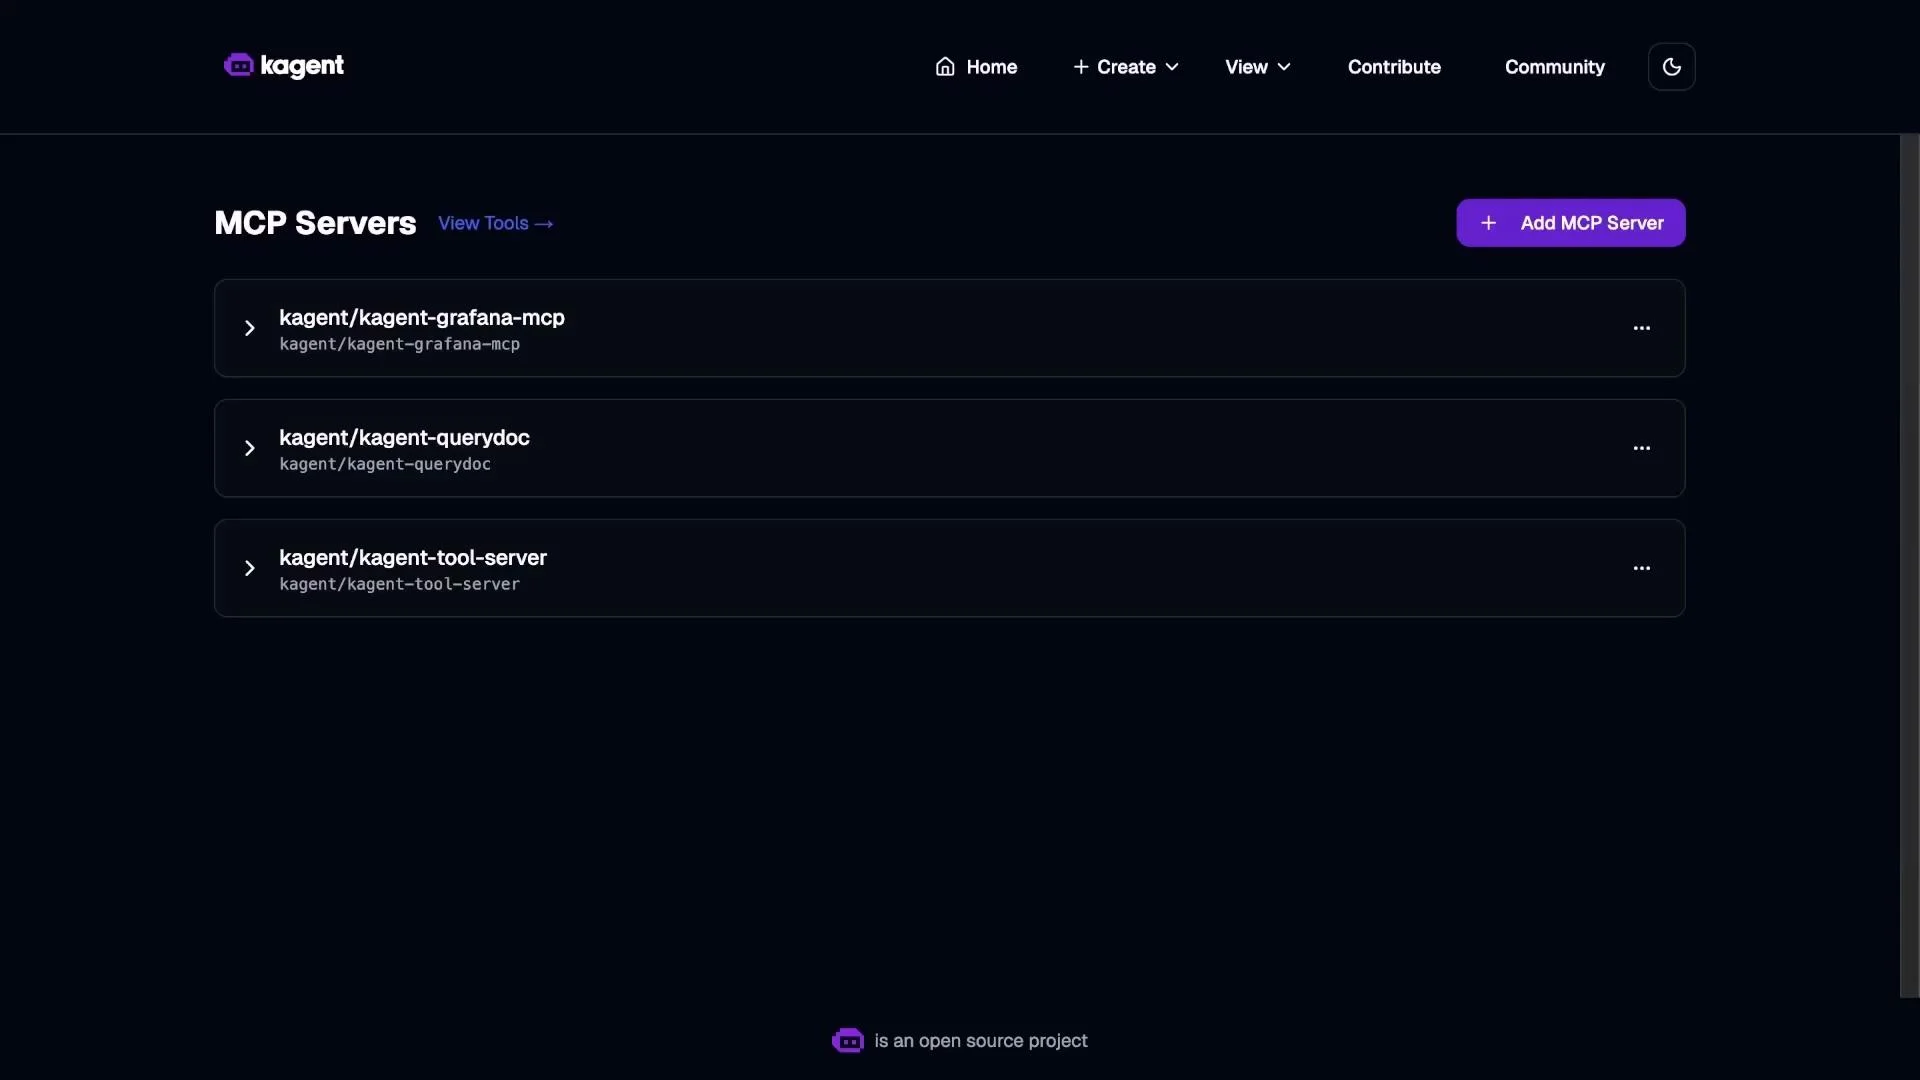Open the Contribute link
The height and width of the screenshot is (1080, 1920).
tap(1394, 67)
